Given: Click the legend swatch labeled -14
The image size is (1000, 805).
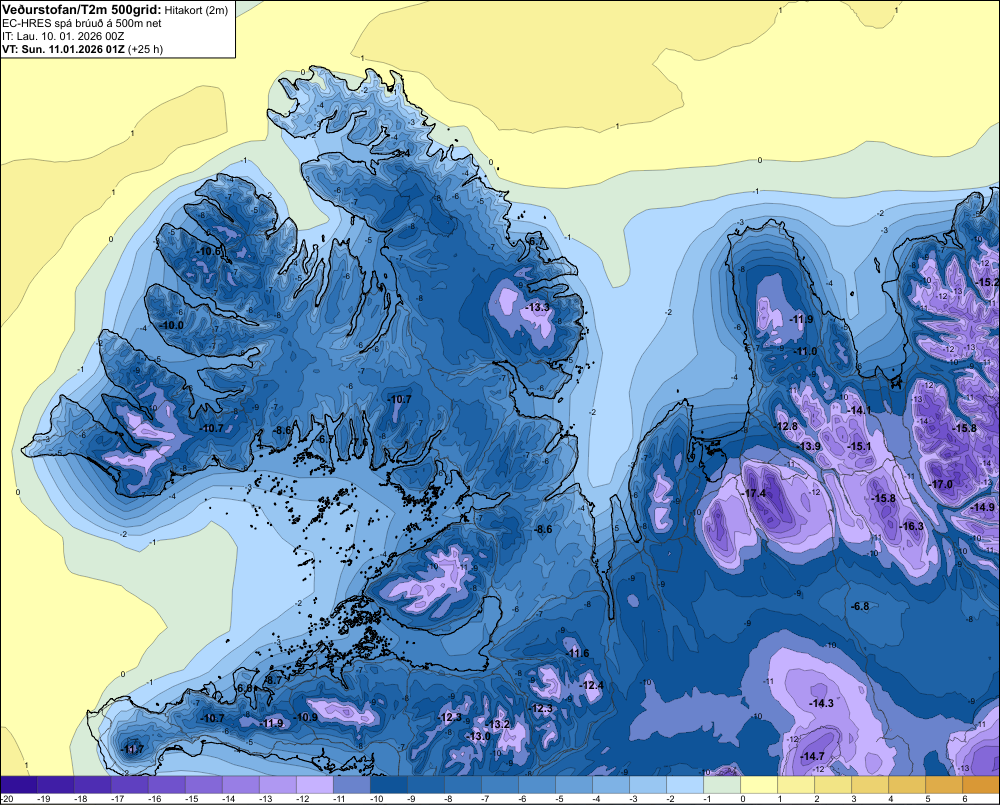Looking at the screenshot, I should point(240,785).
